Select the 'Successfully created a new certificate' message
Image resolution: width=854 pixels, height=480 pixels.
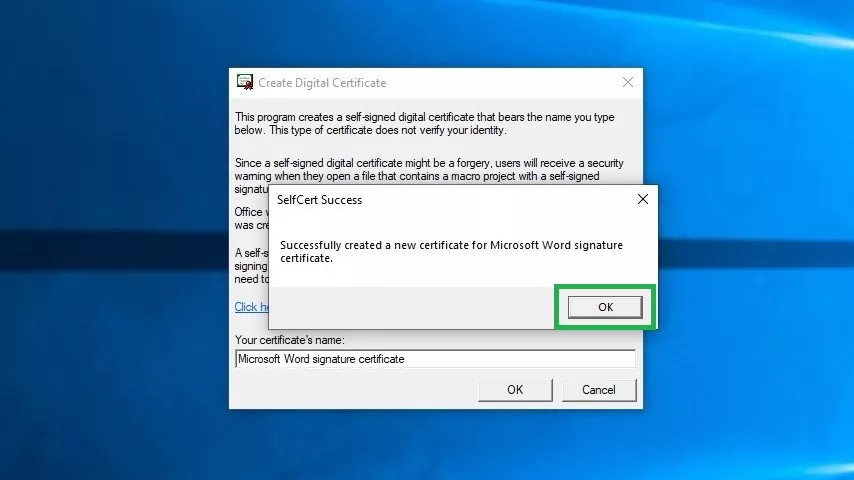coord(451,252)
